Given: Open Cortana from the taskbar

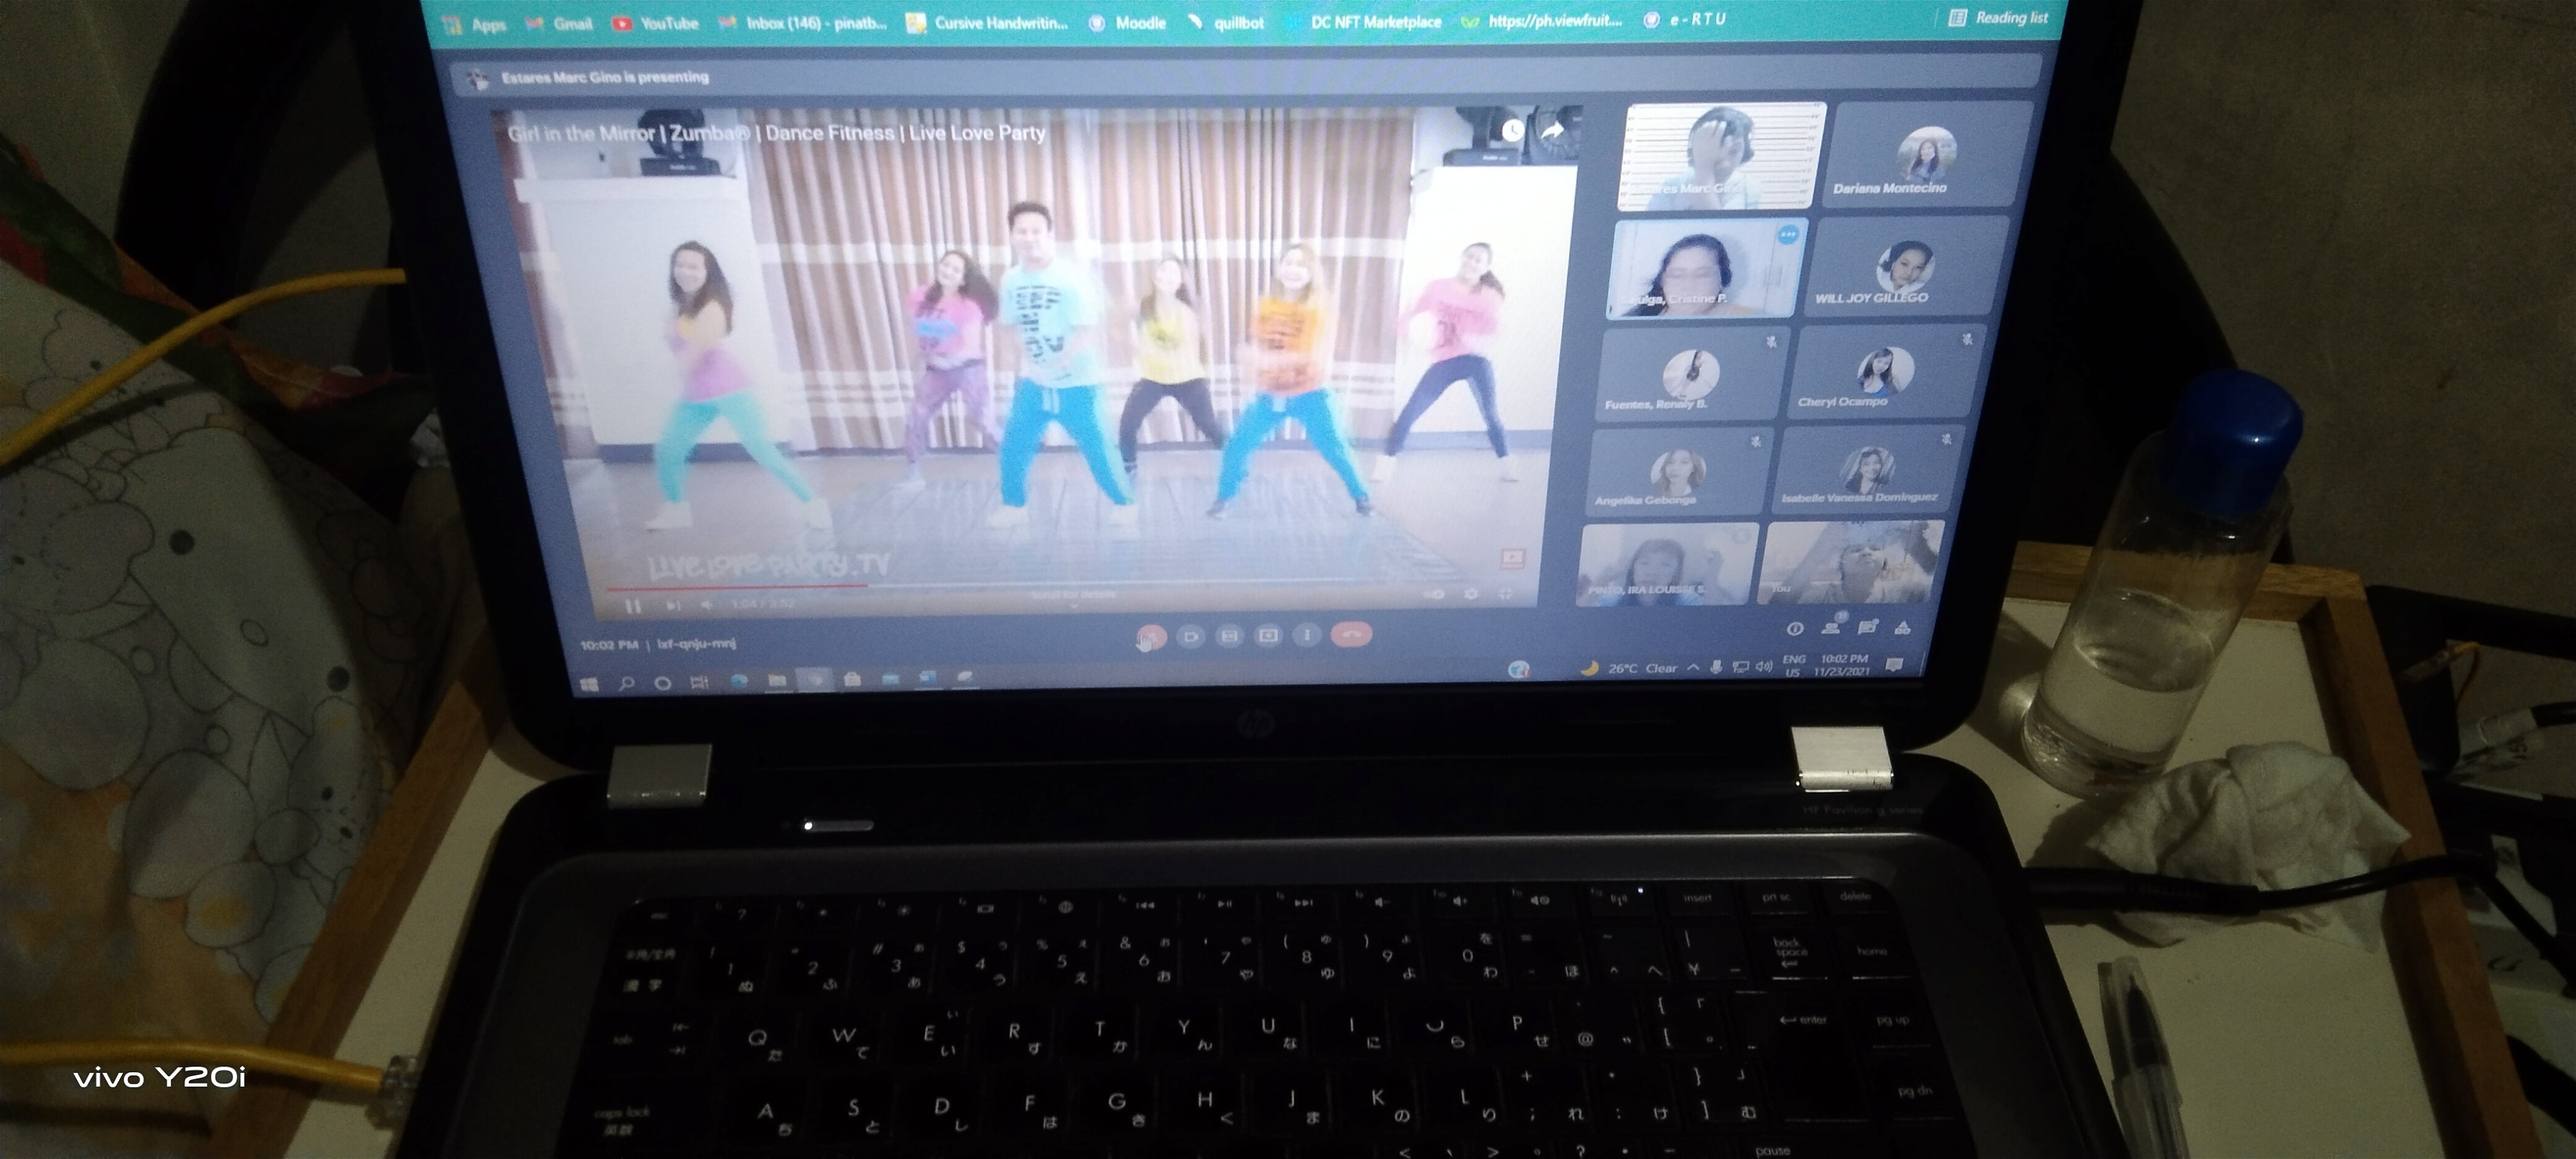Looking at the screenshot, I should (x=662, y=684).
